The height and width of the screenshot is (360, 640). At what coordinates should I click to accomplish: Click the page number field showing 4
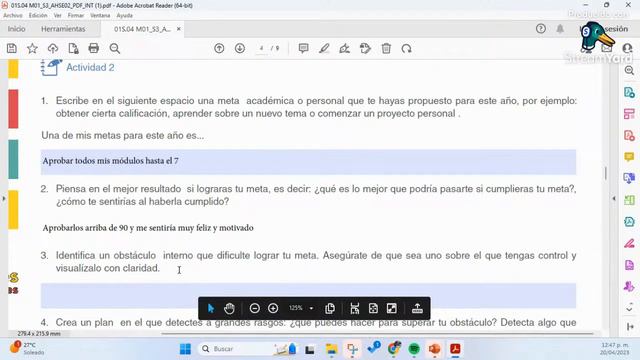tap(261, 49)
